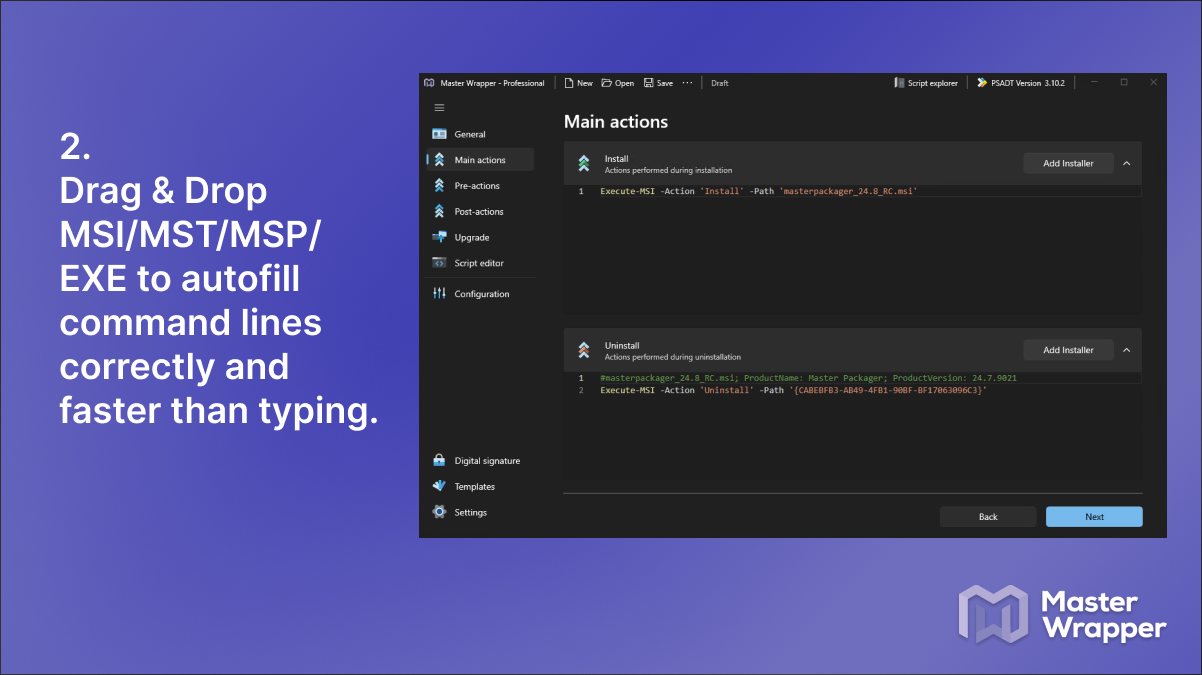Click the General sidebar icon

(439, 134)
